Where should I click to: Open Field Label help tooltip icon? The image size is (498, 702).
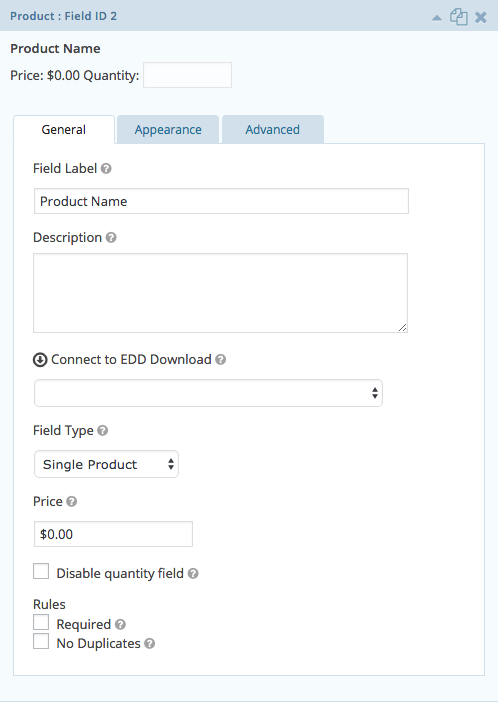click(x=106, y=169)
